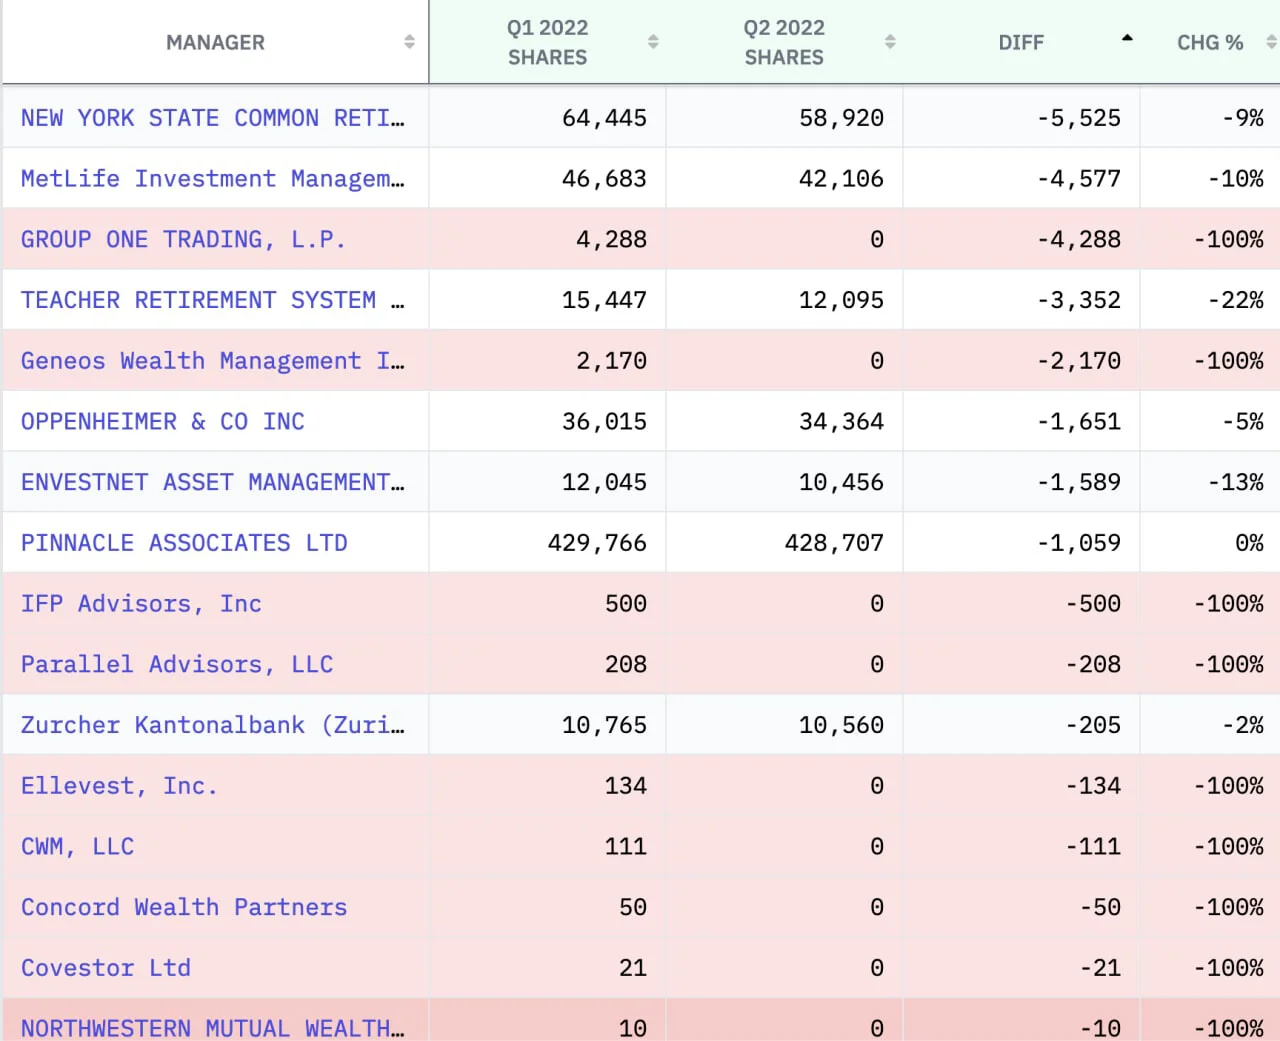Select Q1 shares value 10,765
Viewport: 1280px width, 1041px height.
(604, 725)
